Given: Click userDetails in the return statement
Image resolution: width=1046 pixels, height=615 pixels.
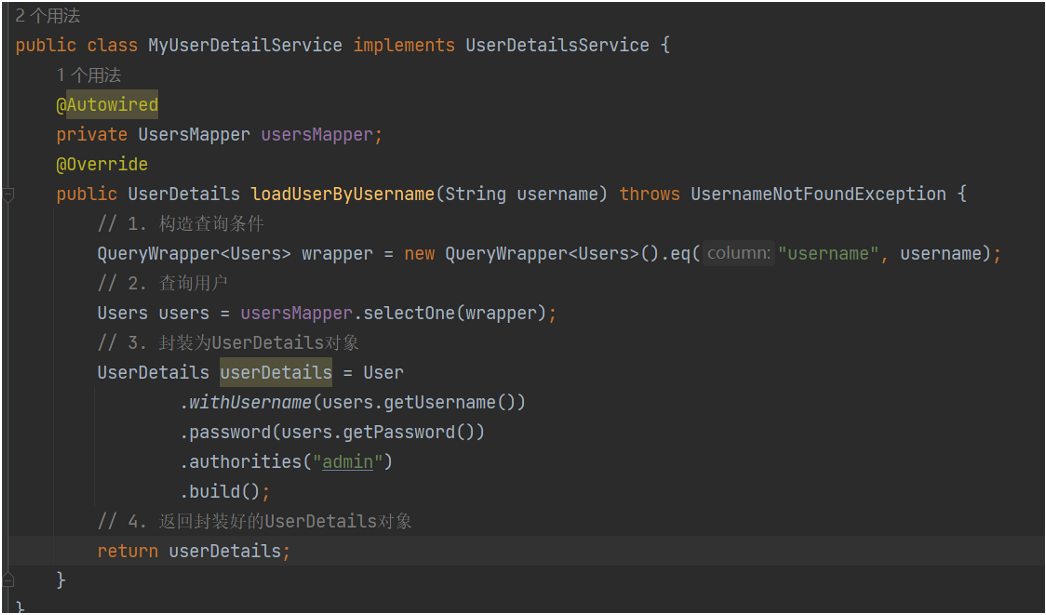Looking at the screenshot, I should [225, 551].
